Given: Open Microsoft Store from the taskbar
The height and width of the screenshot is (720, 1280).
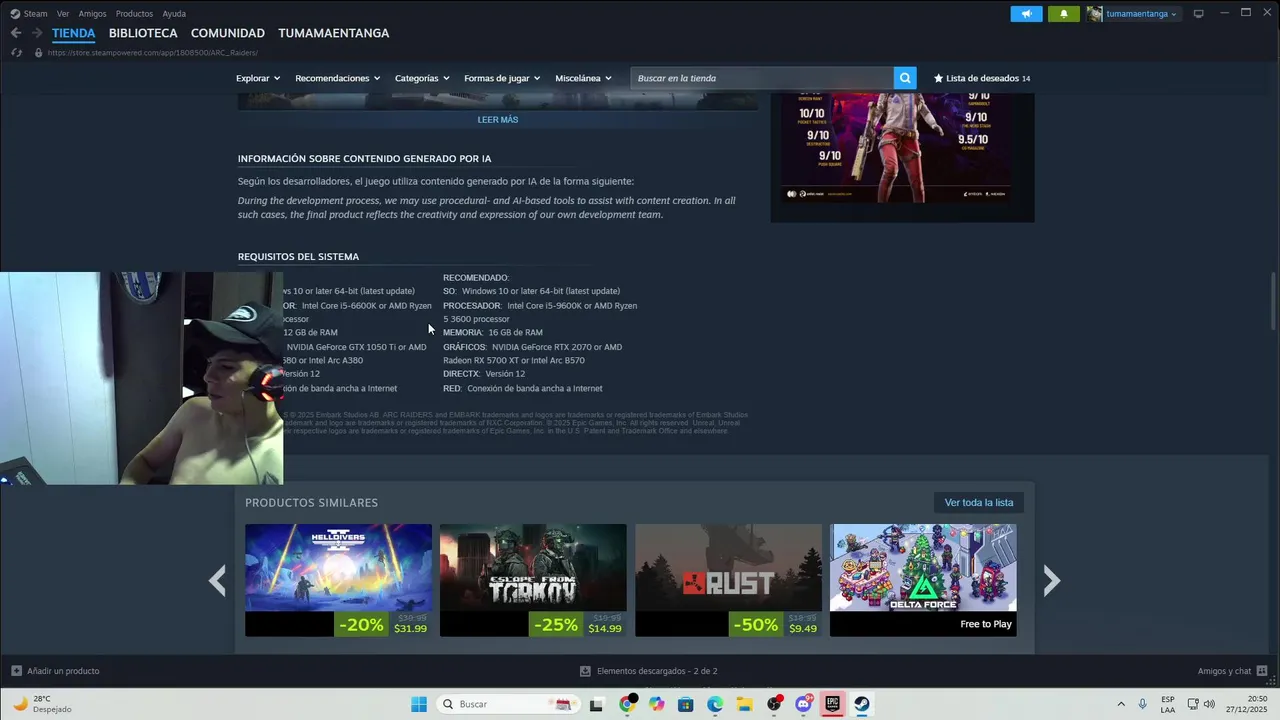Looking at the screenshot, I should pos(686,704).
